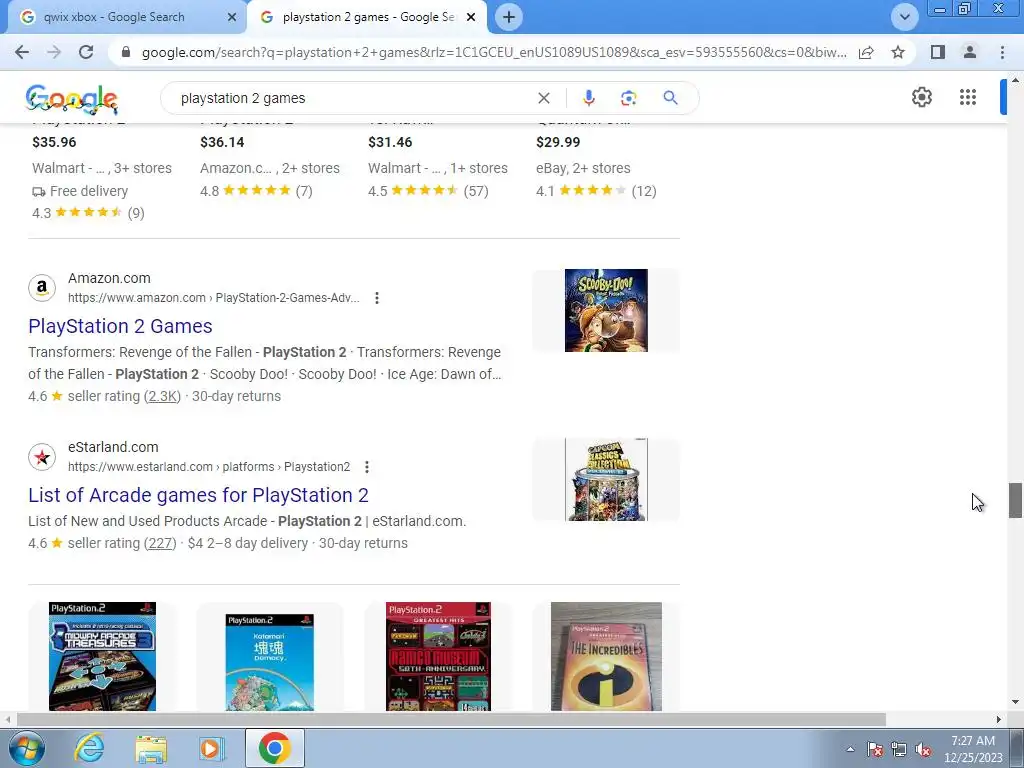Image resolution: width=1024 pixels, height=768 pixels.
Task: Open eStarland 227 seller rating reviews
Action: pos(160,543)
